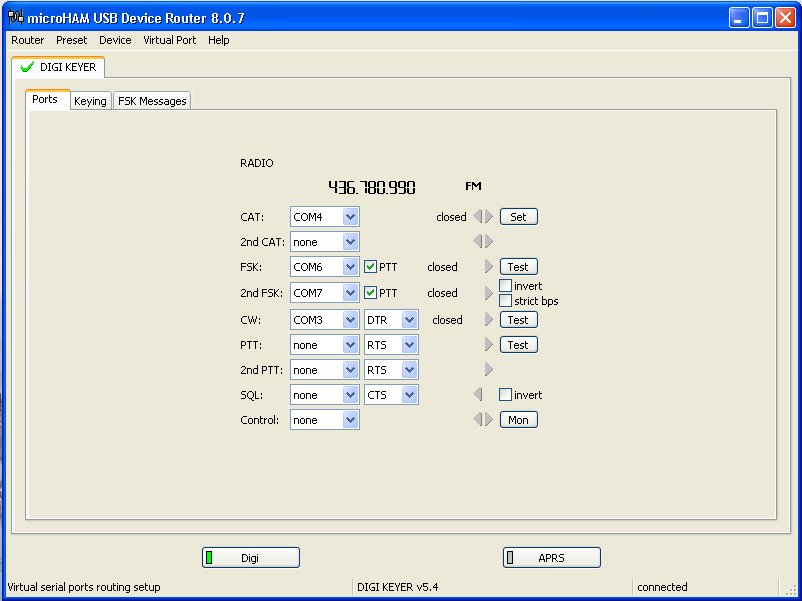Viewport: 802px width, 601px height.
Task: Click the right arrow indicator in CAT row
Action: (489, 217)
